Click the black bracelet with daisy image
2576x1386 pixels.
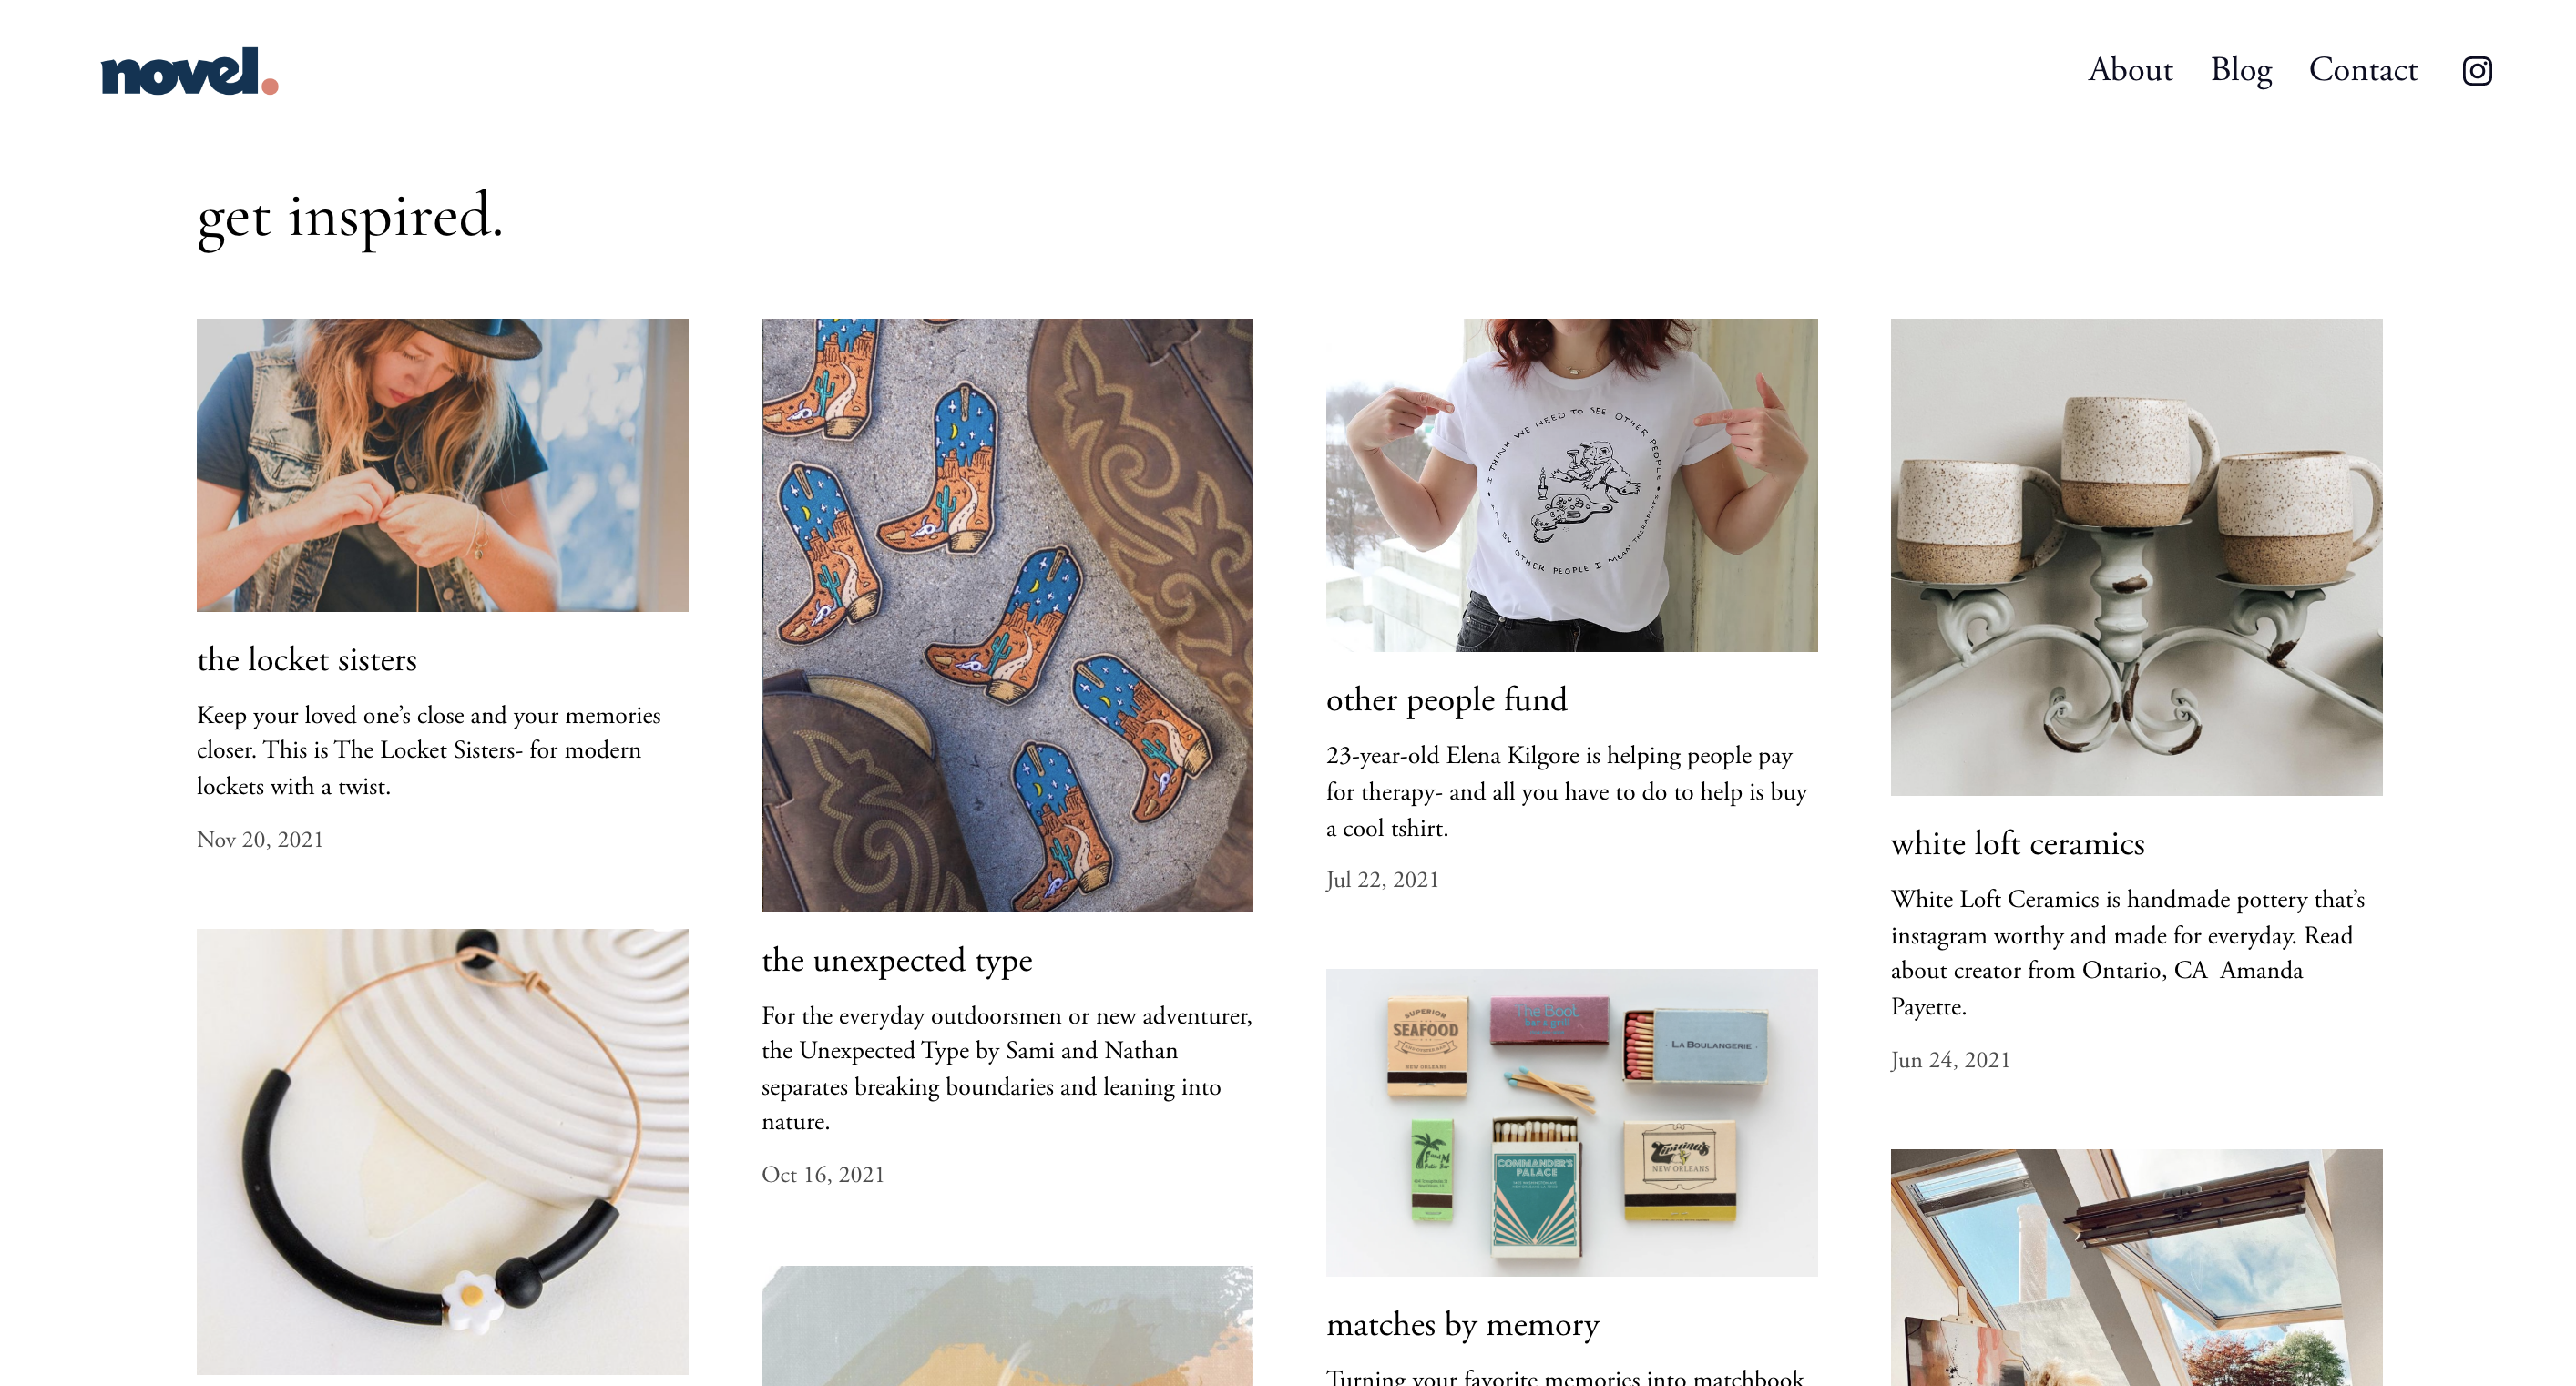tap(442, 1151)
